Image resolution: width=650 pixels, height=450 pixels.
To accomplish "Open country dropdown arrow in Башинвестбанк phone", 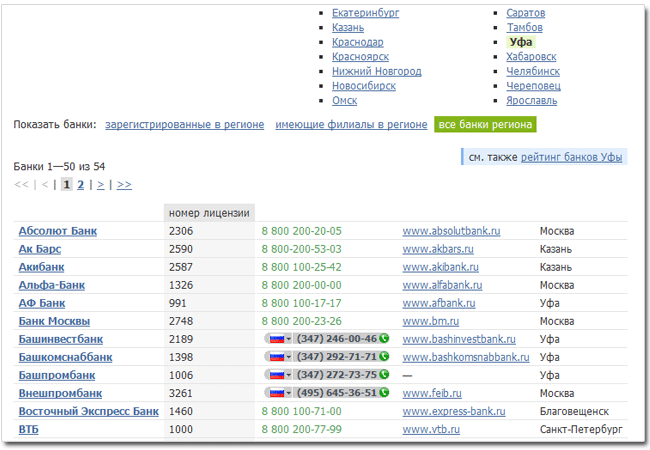I will [x=289, y=339].
